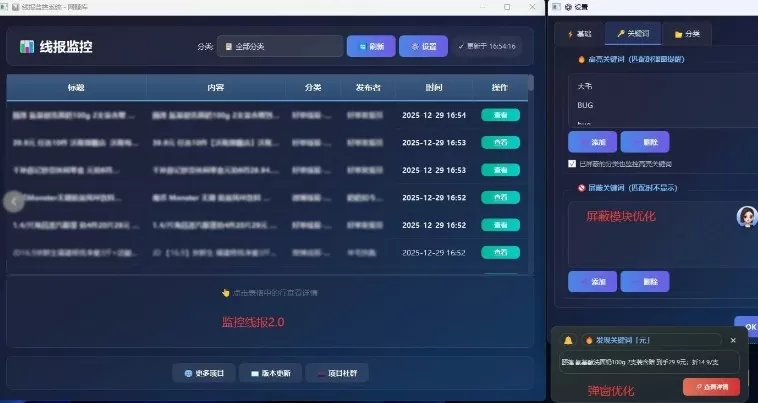758x403 pixels.
Task: Click 删除 under the highlight keyword list
Action: point(645,142)
